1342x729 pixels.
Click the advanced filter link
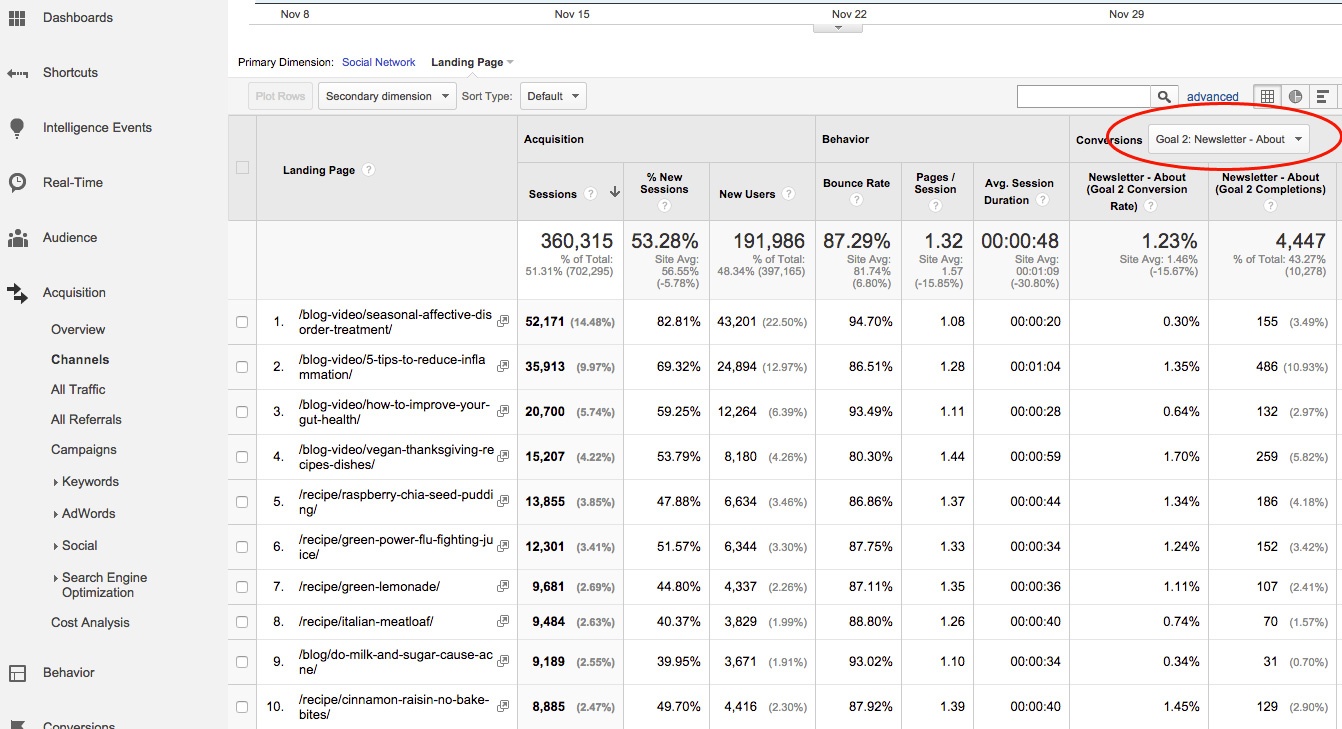tap(1212, 97)
